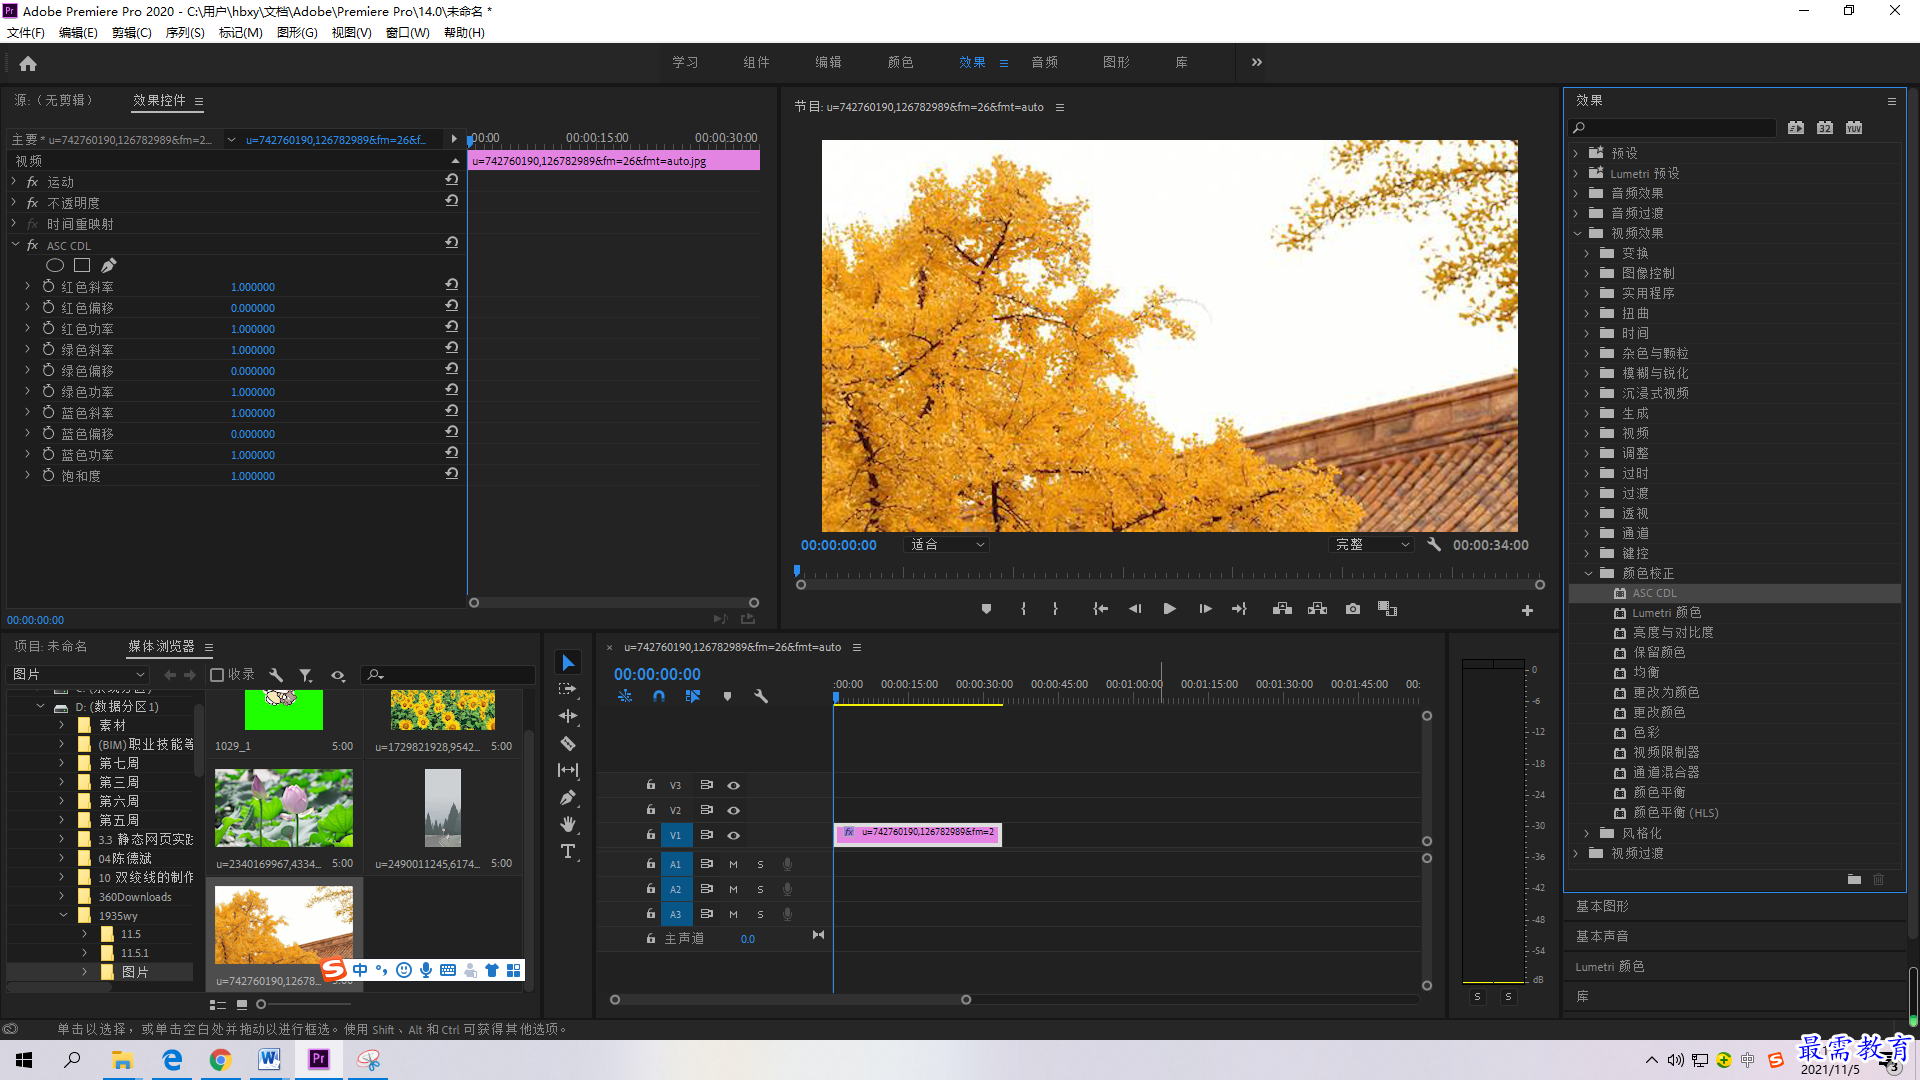Select the Slip tool

tap(568, 770)
